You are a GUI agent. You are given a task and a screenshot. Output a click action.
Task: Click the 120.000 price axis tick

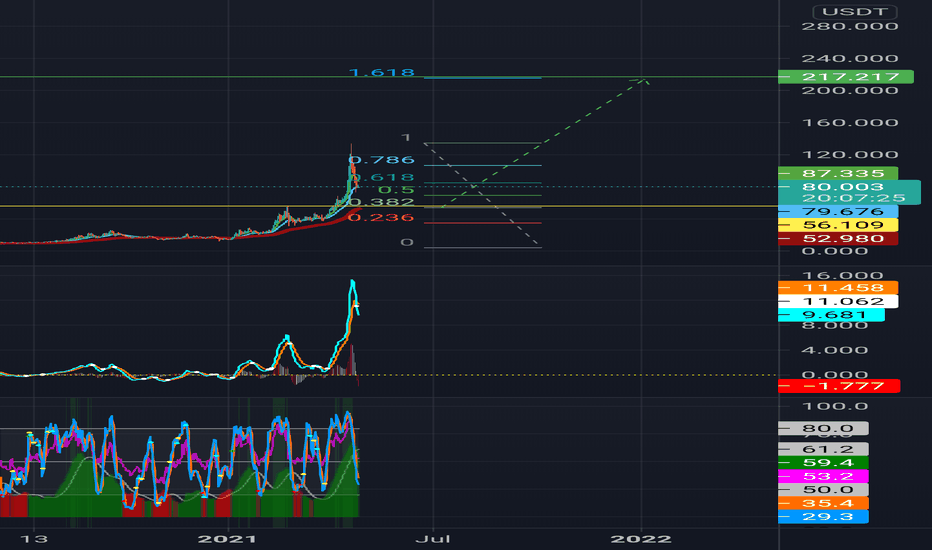[850, 155]
